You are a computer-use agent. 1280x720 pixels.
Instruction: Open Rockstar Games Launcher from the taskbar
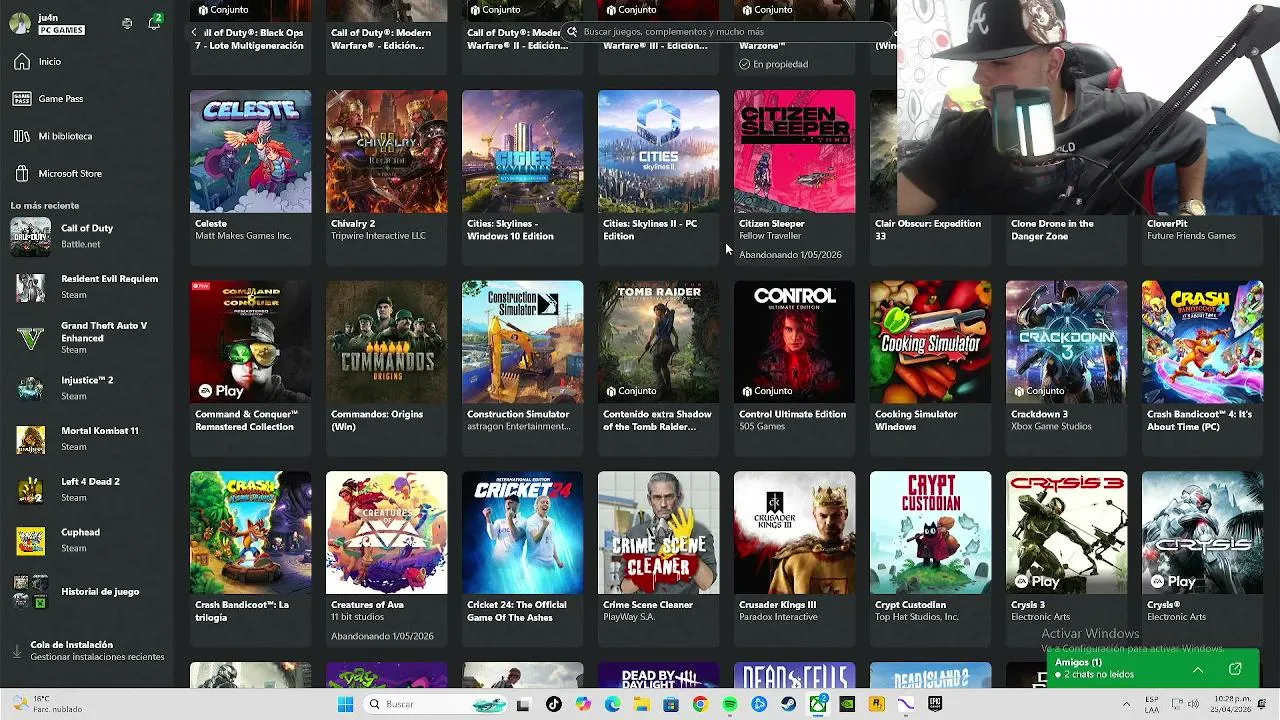(877, 704)
